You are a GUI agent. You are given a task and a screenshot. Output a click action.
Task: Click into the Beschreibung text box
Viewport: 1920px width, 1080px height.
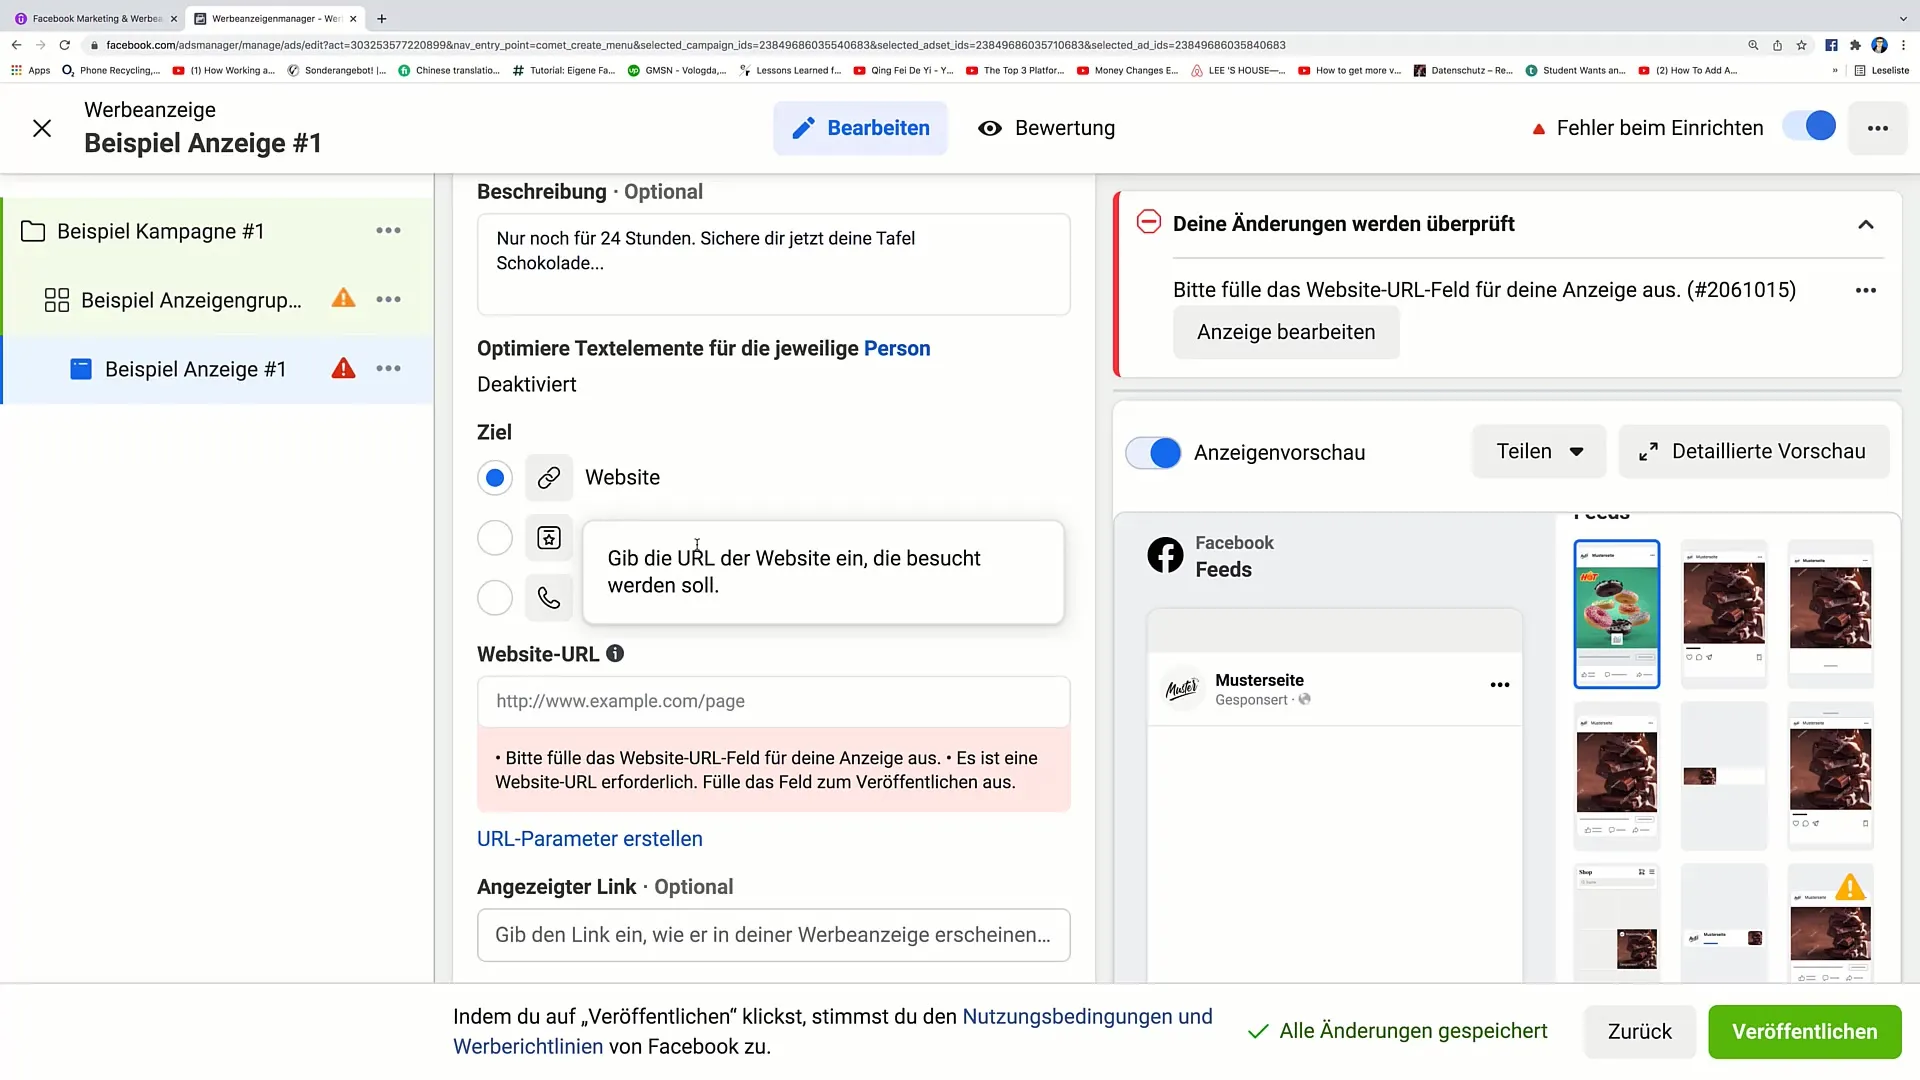click(x=774, y=264)
